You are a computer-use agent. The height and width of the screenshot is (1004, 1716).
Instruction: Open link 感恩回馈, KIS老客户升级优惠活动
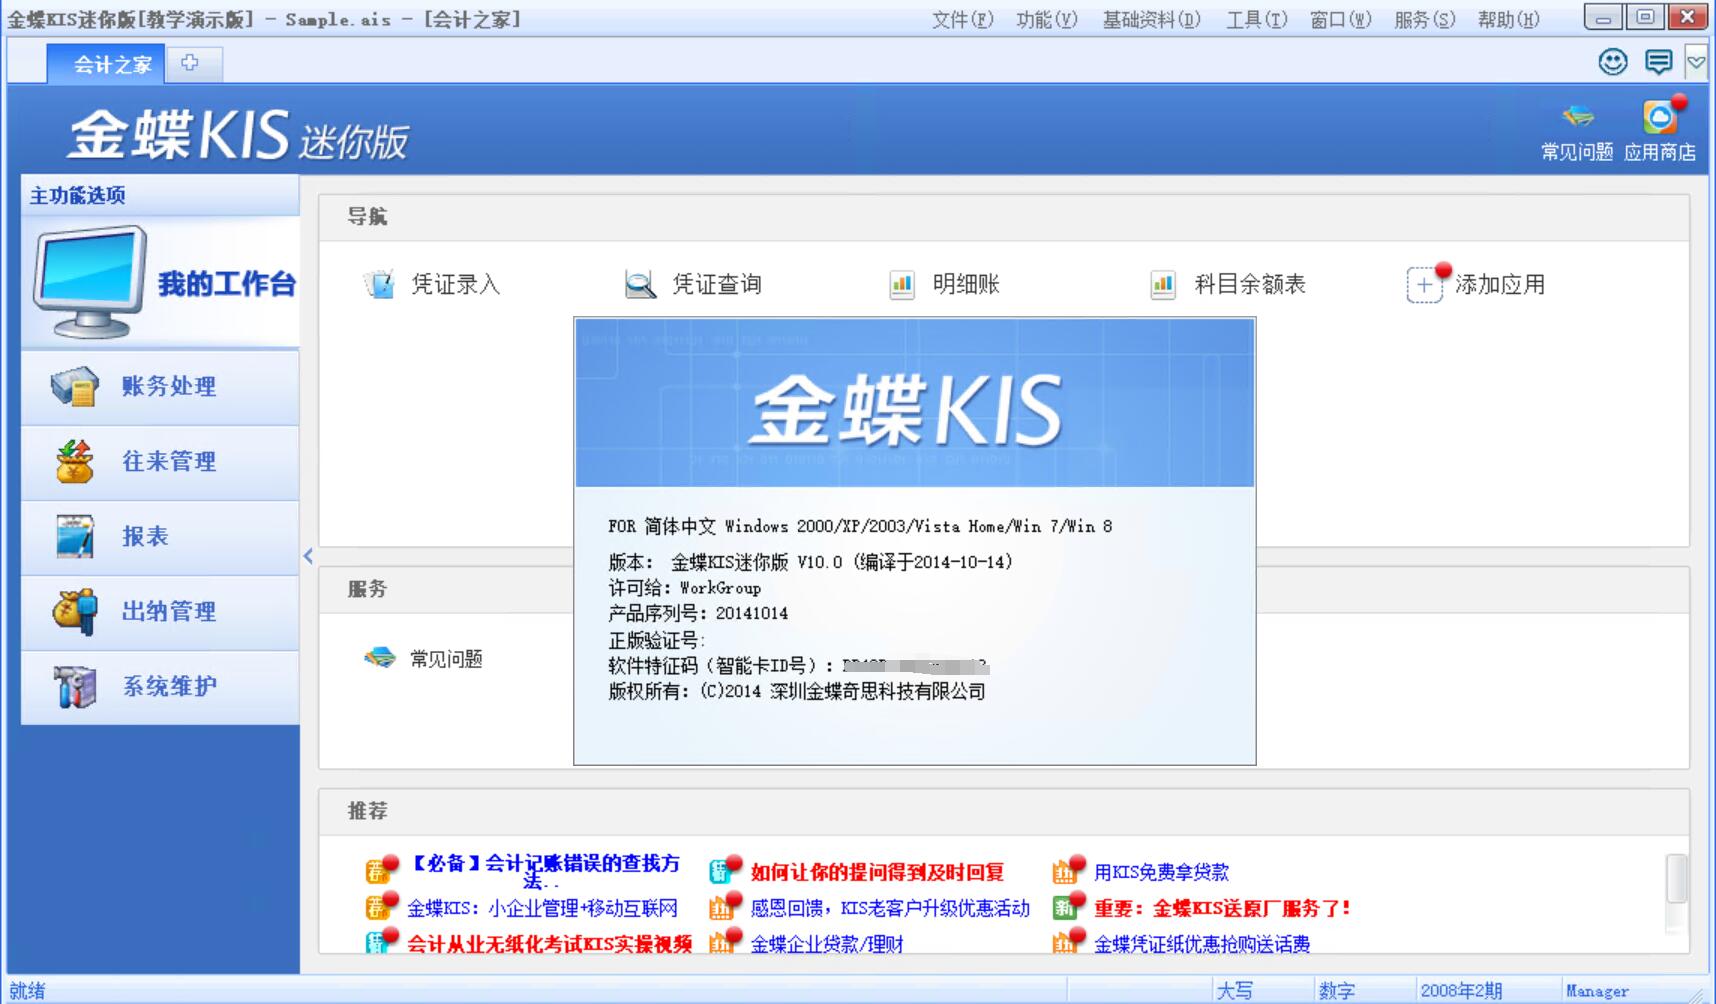pos(890,908)
